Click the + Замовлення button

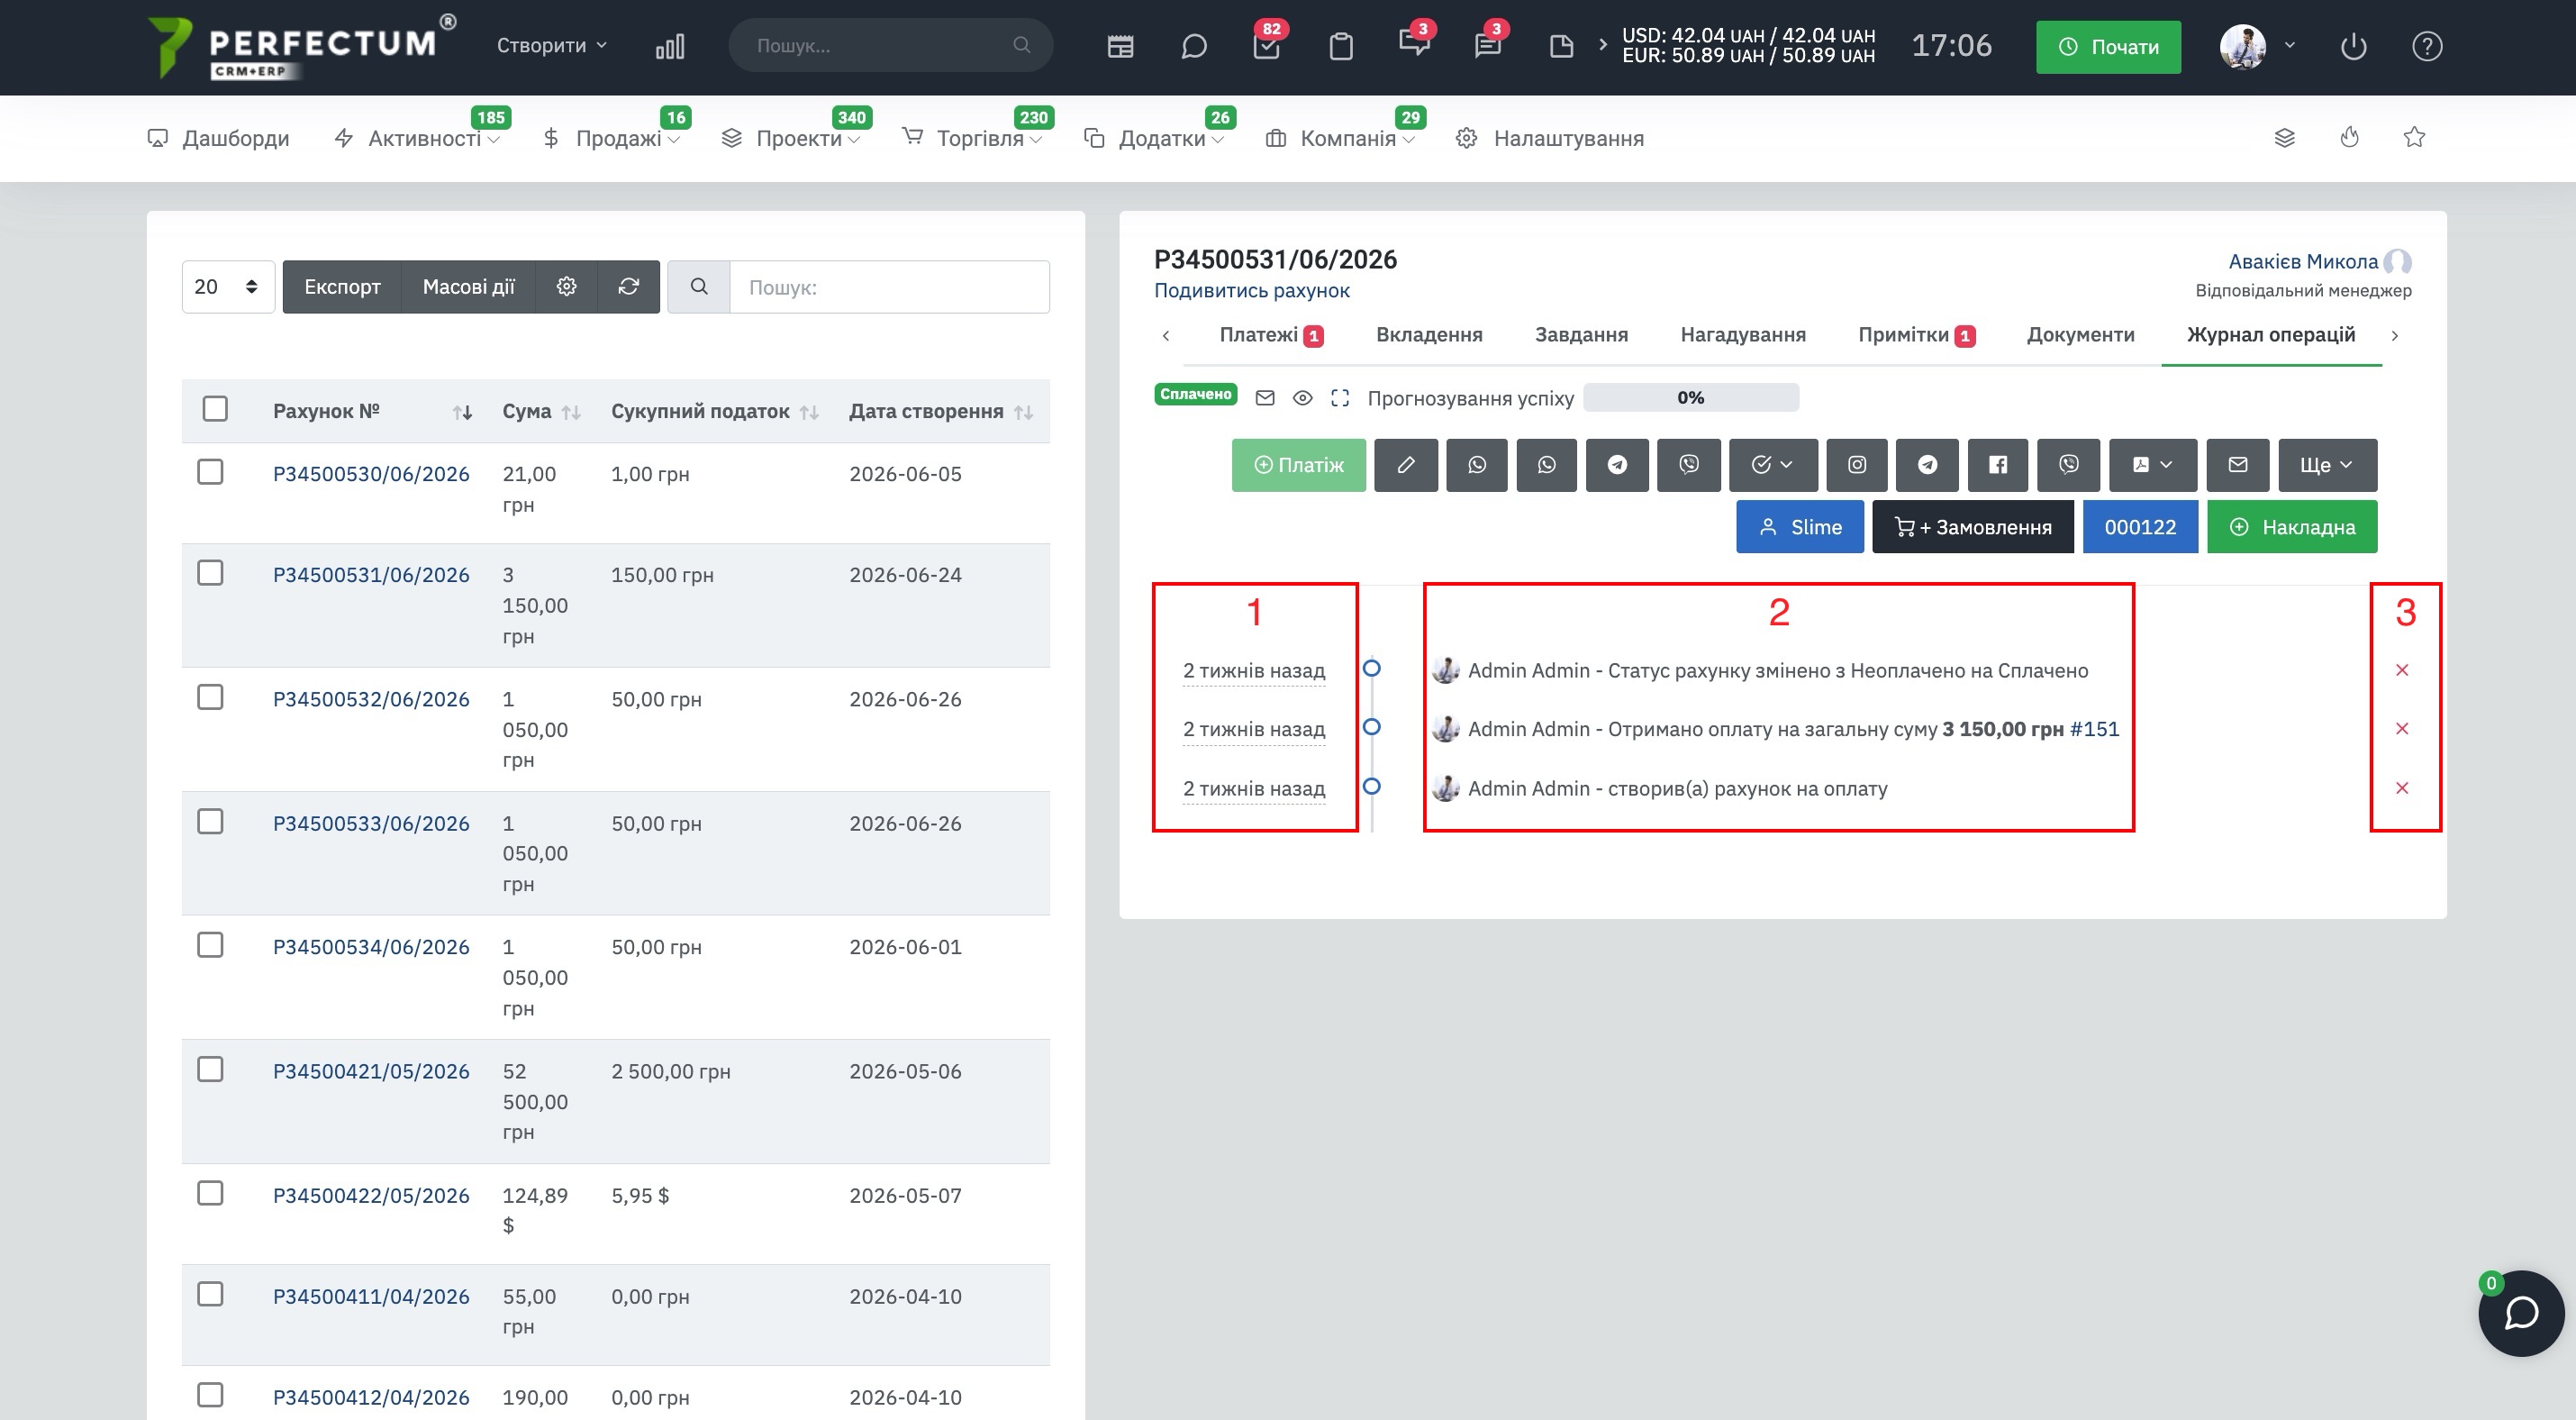(x=1972, y=527)
